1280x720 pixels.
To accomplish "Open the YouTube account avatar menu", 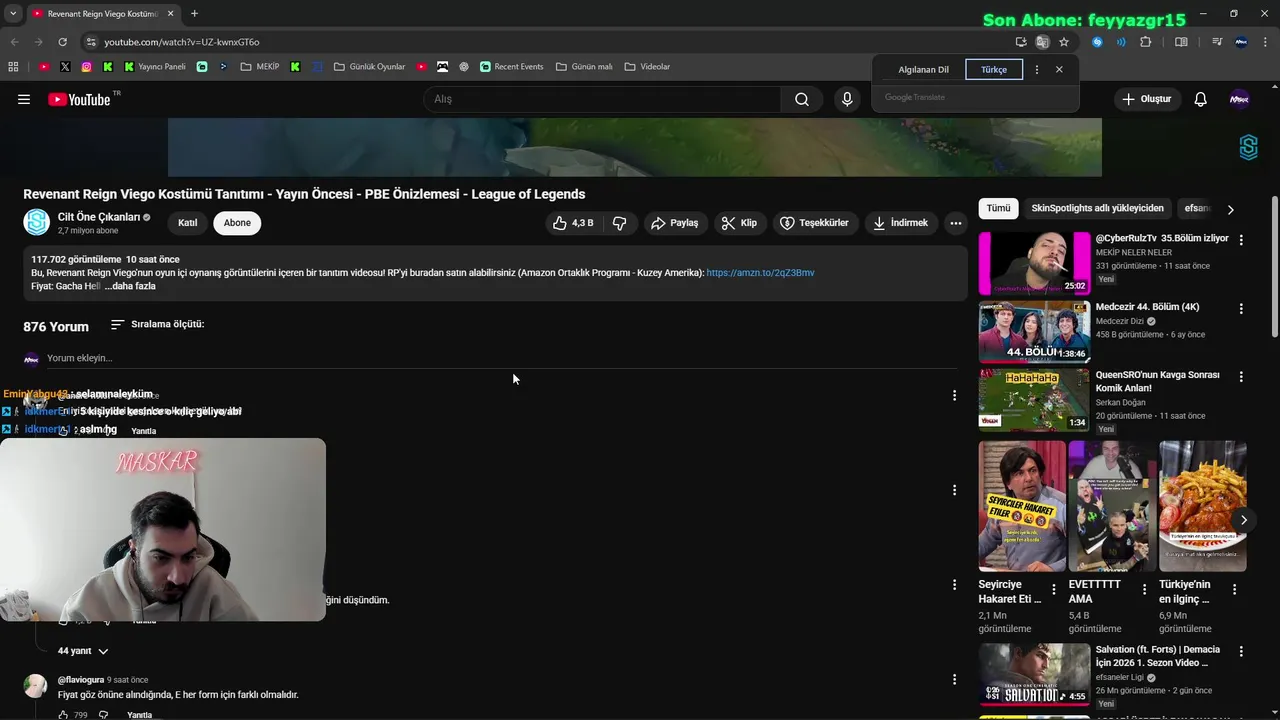I will coord(1239,99).
